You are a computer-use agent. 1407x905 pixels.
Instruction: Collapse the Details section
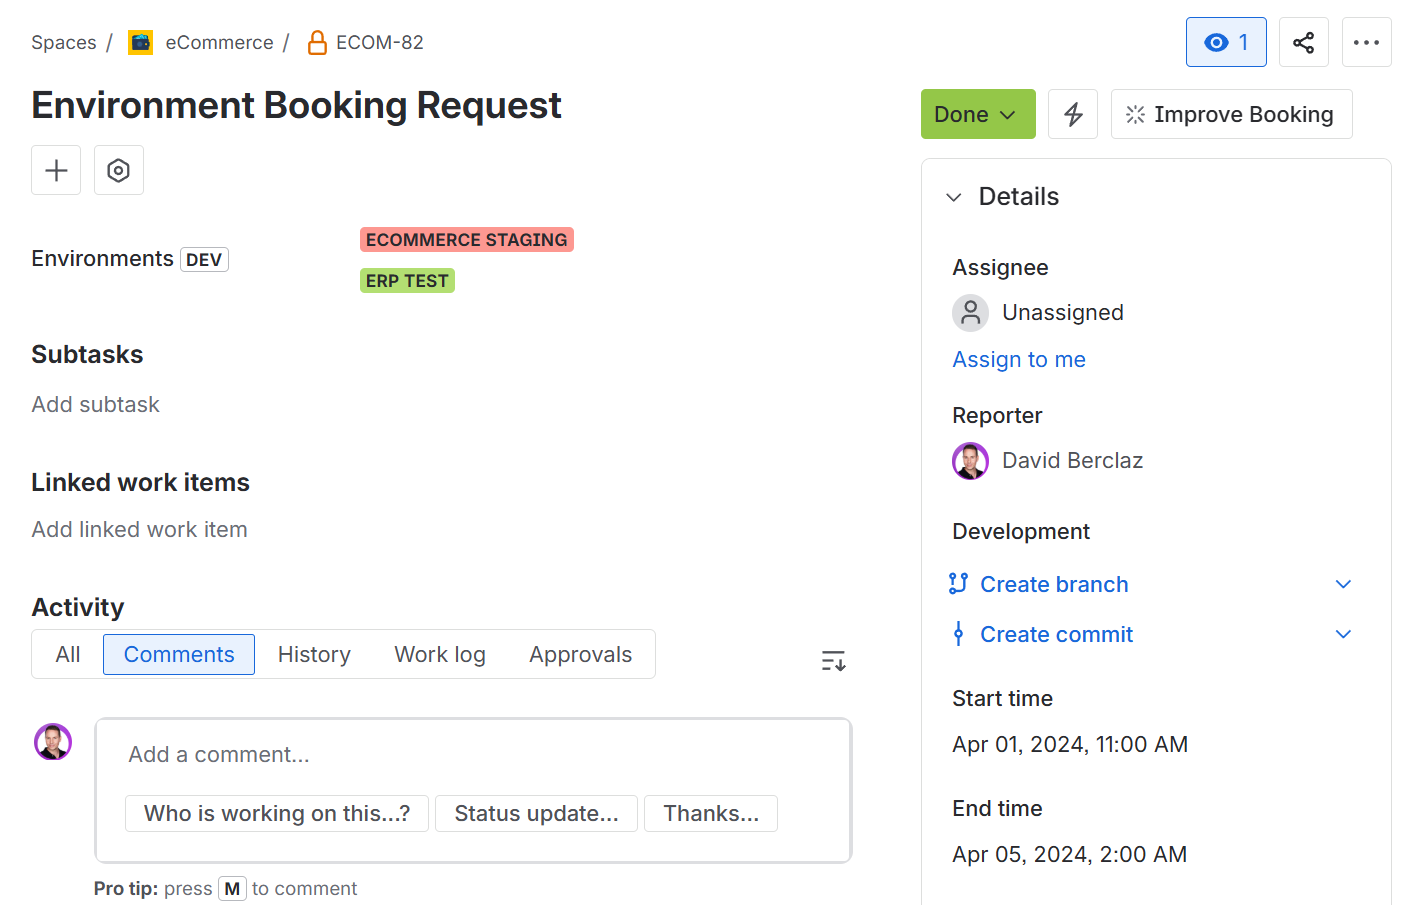click(954, 197)
